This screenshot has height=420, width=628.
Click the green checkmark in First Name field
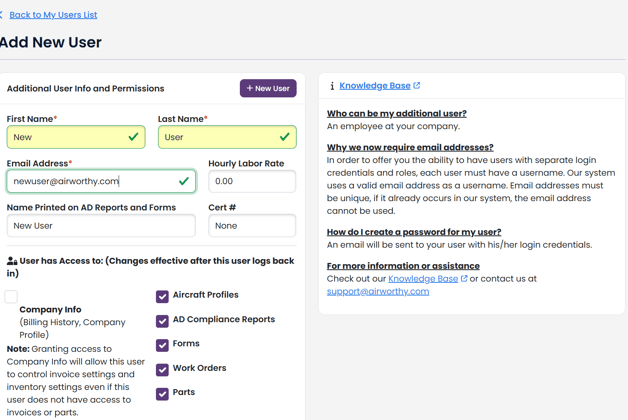click(133, 137)
